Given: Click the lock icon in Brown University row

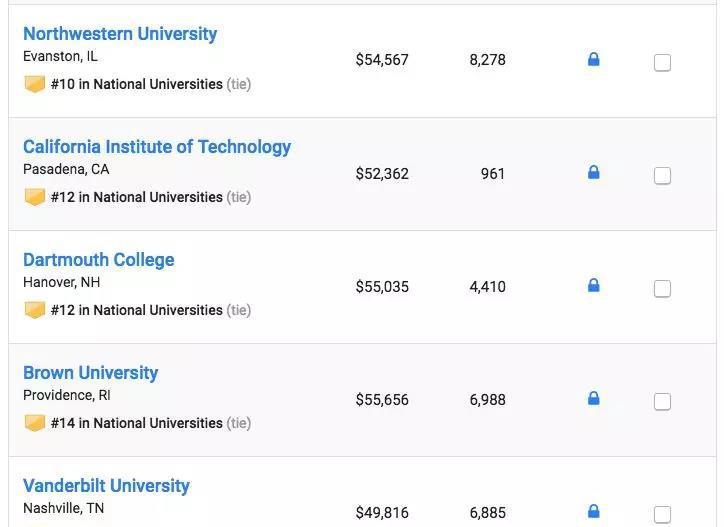Looking at the screenshot, I should (x=593, y=399).
